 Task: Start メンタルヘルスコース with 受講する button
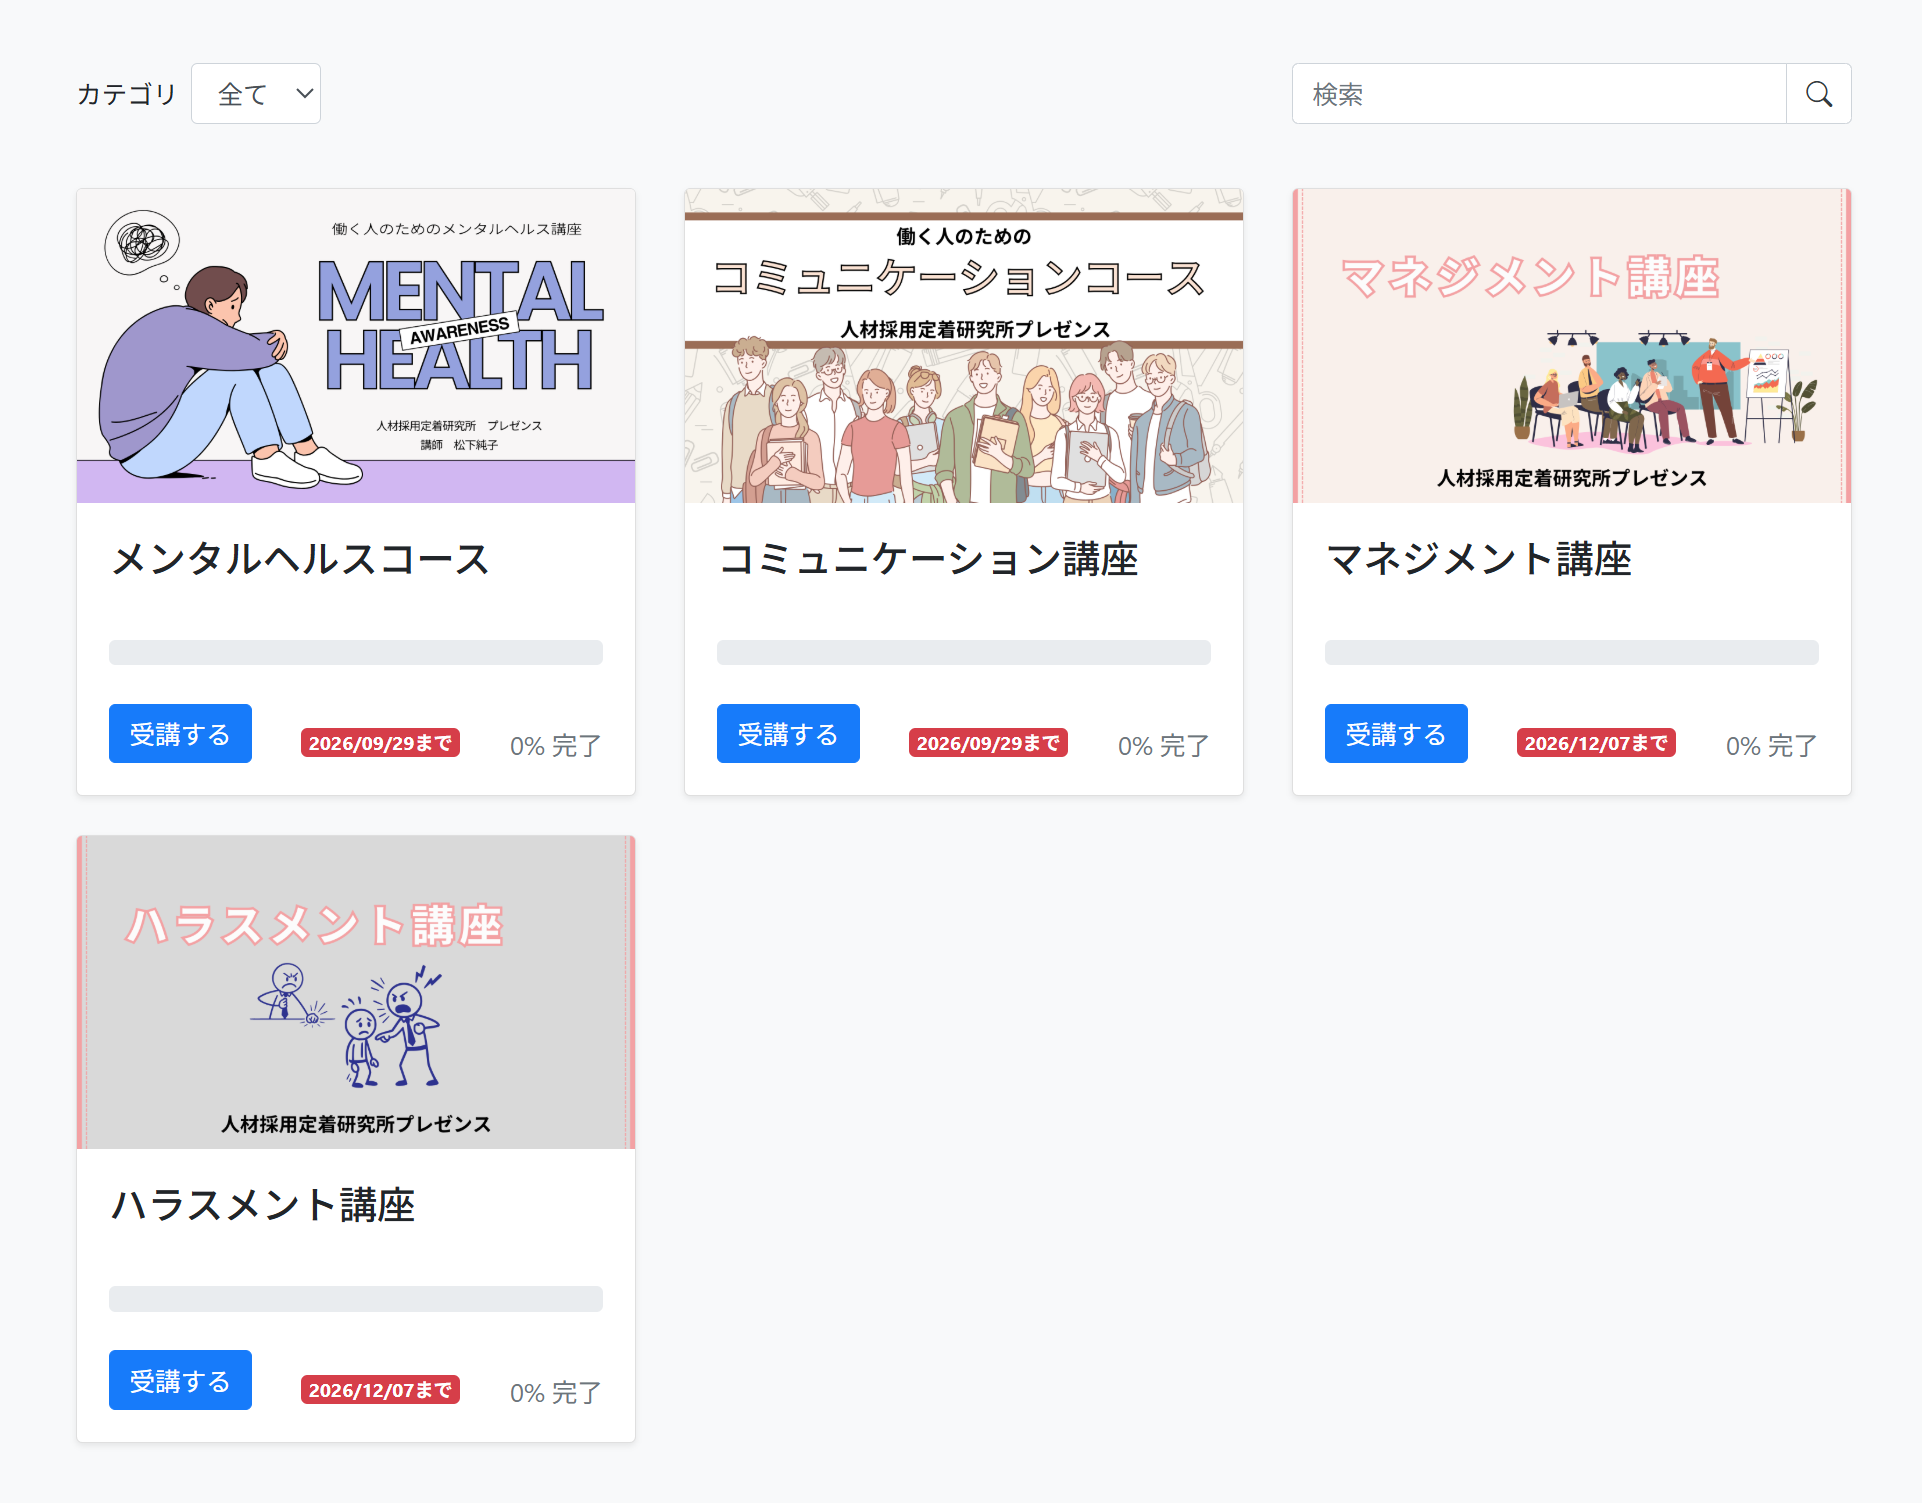click(180, 734)
